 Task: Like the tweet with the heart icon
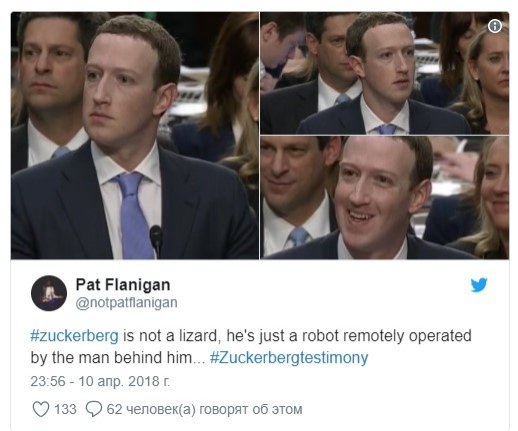[41, 409]
